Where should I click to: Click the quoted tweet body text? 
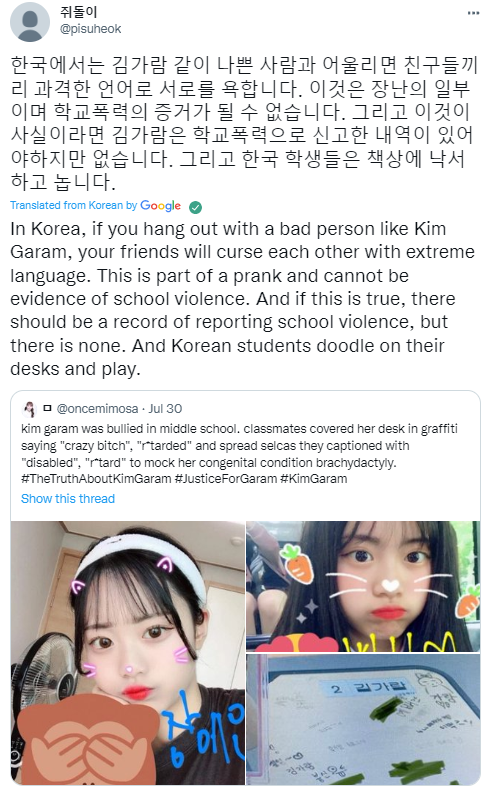click(239, 454)
